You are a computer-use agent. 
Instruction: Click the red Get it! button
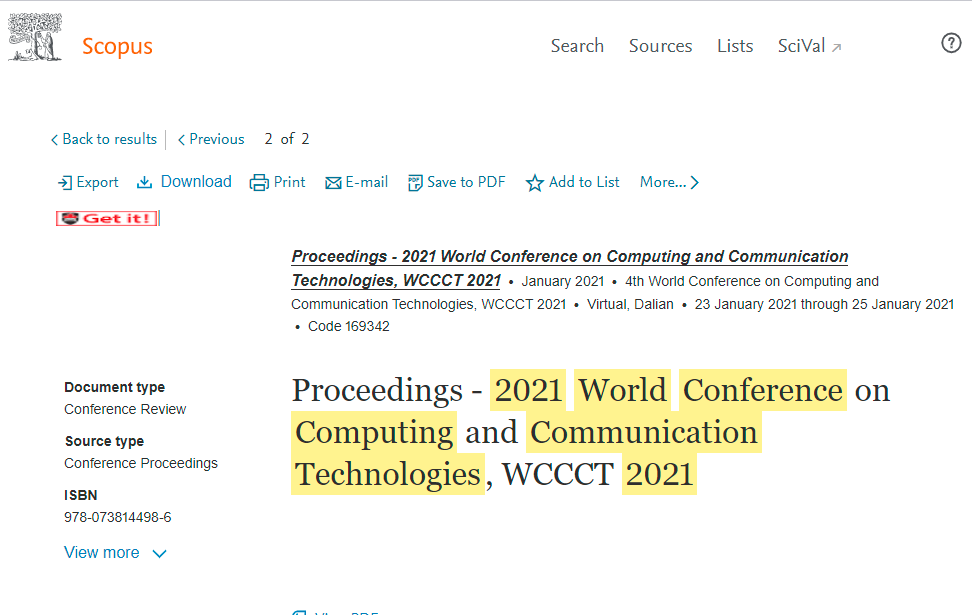[x=107, y=218]
